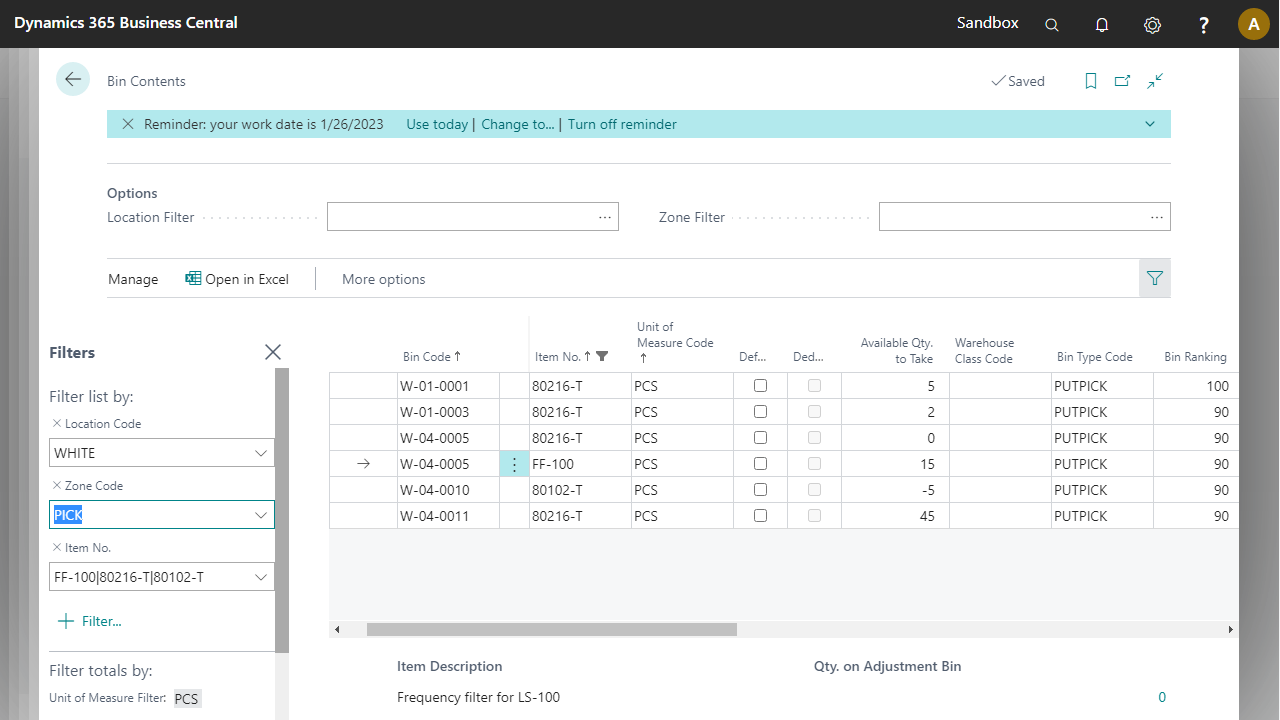Select bin code W-01-0001 cell

point(448,385)
